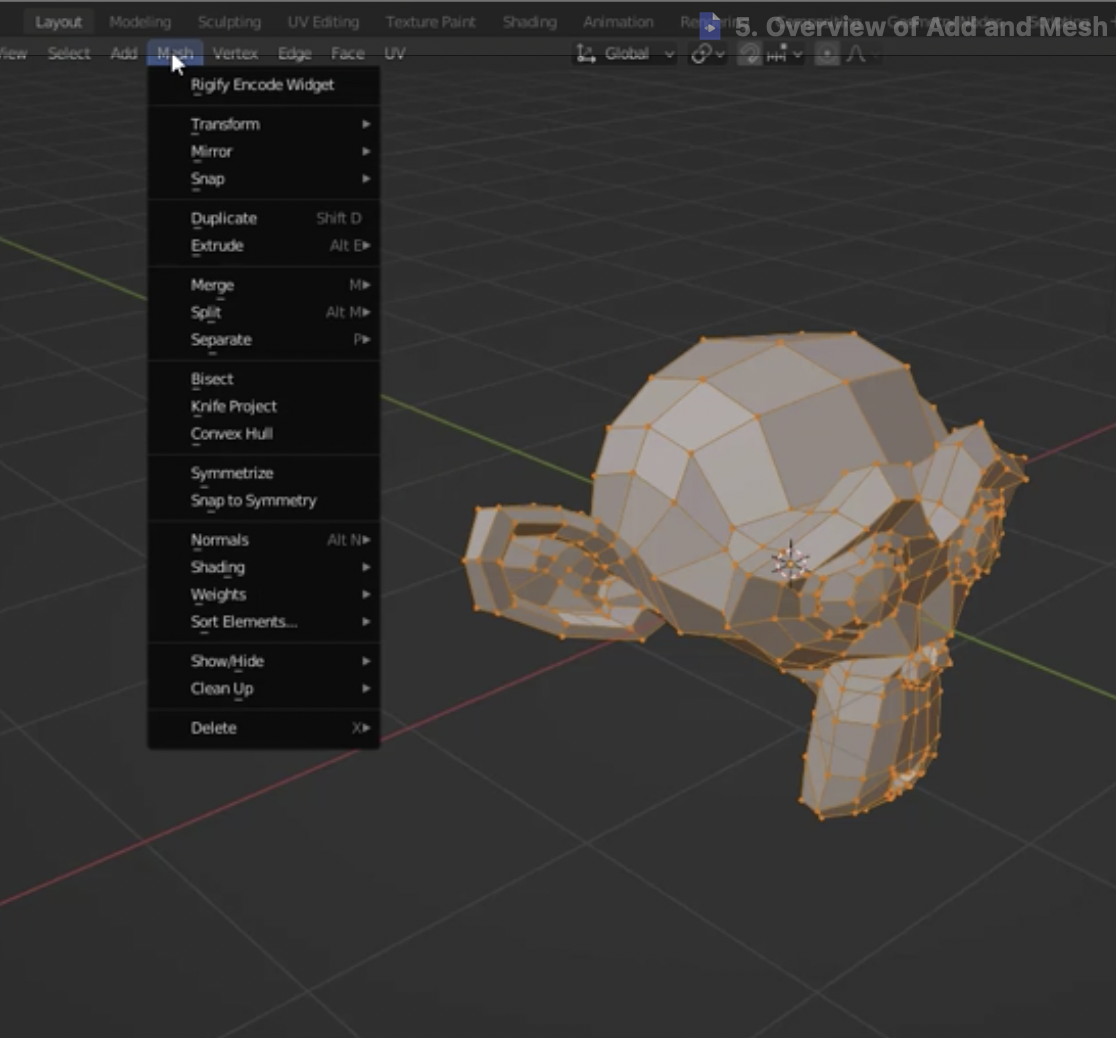Choose Bisect from the Mesh menu

263,379
